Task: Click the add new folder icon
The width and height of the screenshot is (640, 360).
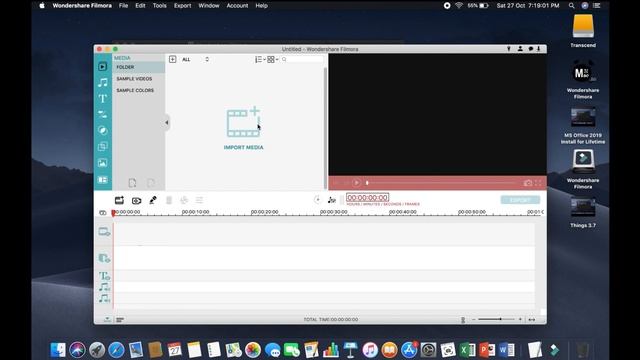Action: [x=132, y=183]
